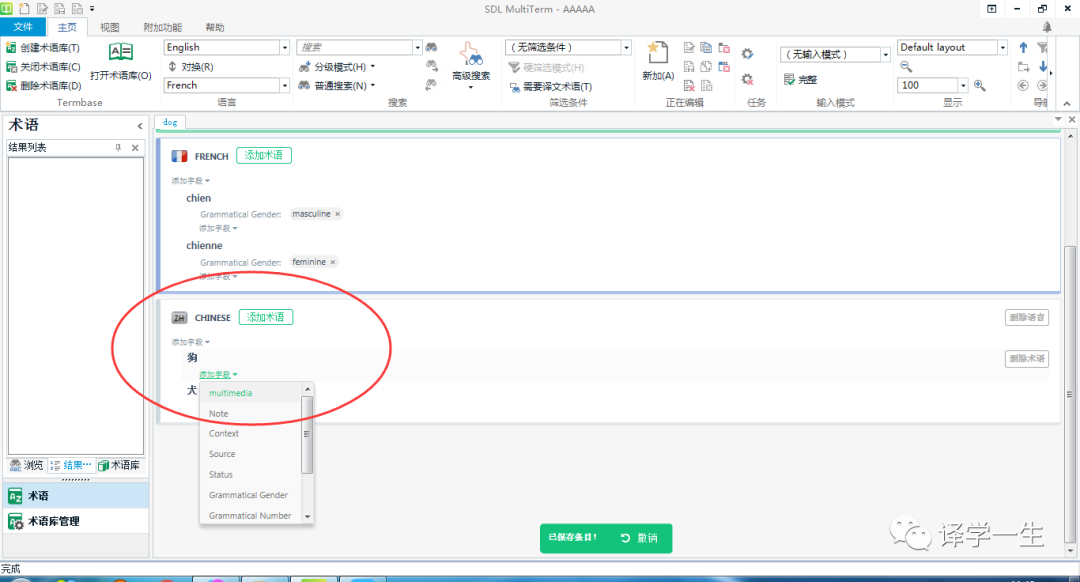Viewport: 1080px width, 582px height.
Task: Choose Grammatical Gender in the field list
Action: (251, 495)
